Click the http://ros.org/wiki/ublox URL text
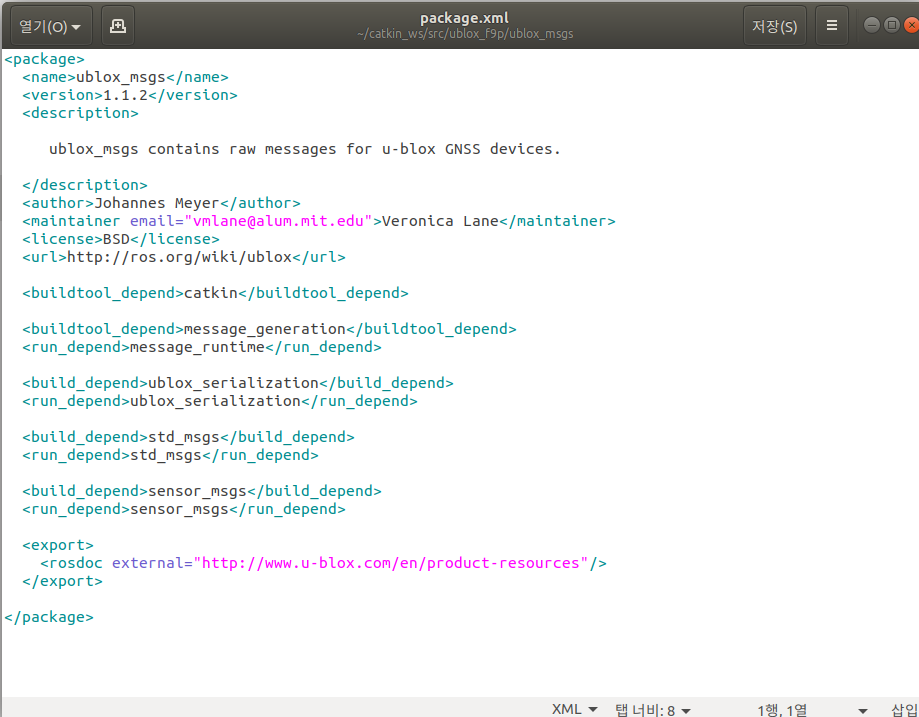The height and width of the screenshot is (717, 919). pyautogui.click(x=179, y=257)
